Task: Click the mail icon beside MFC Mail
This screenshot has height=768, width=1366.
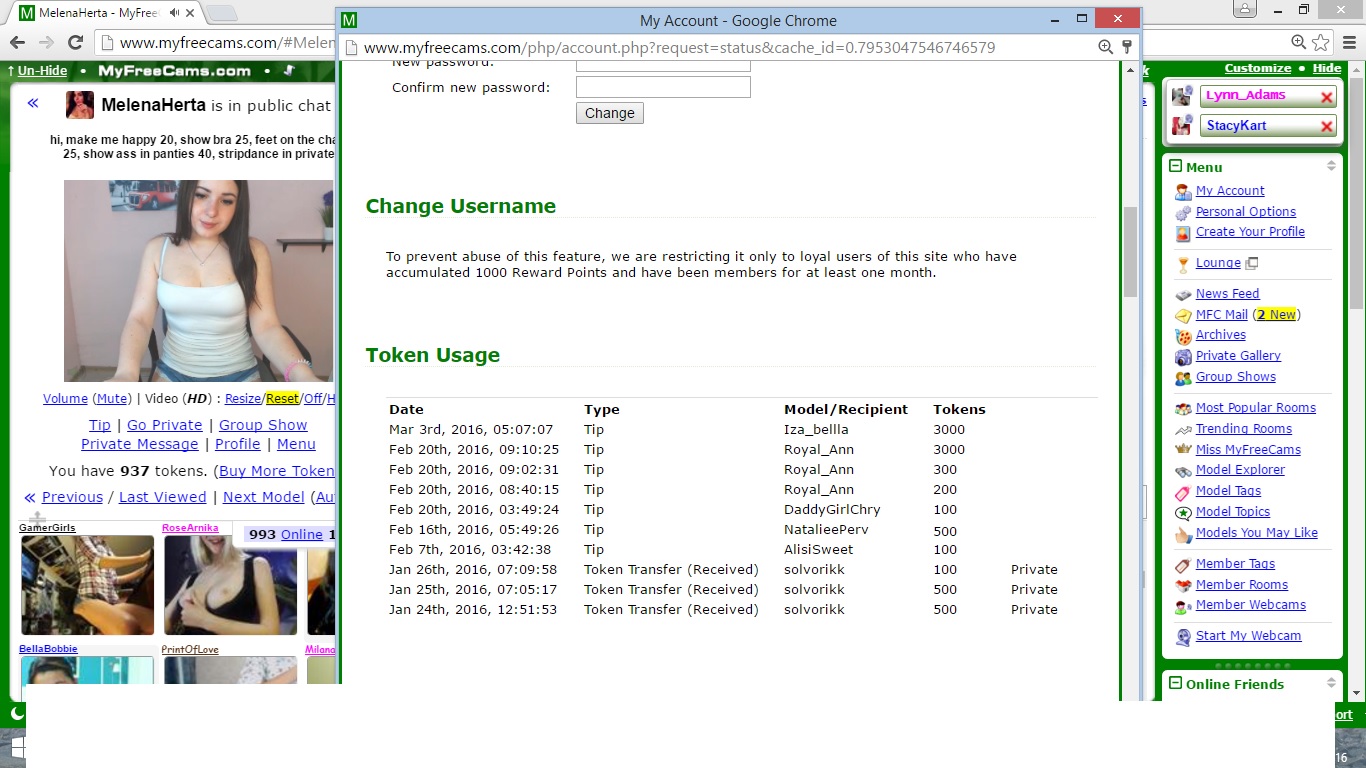Action: click(x=1183, y=315)
